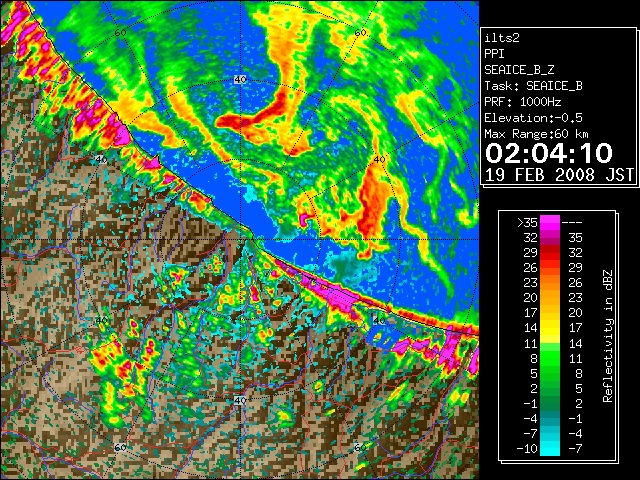Click the '60' range label in the northeast
Image resolution: width=640 pixels, height=480 pixels.
pyautogui.click(x=360, y=32)
